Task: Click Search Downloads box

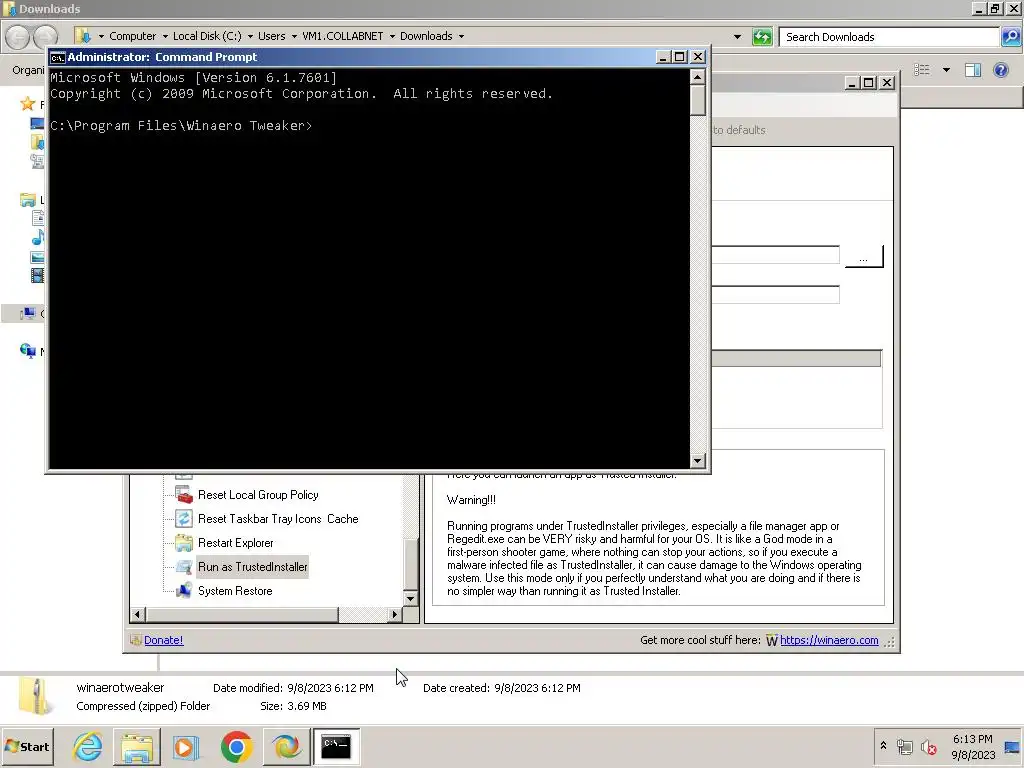Action: [x=889, y=37]
